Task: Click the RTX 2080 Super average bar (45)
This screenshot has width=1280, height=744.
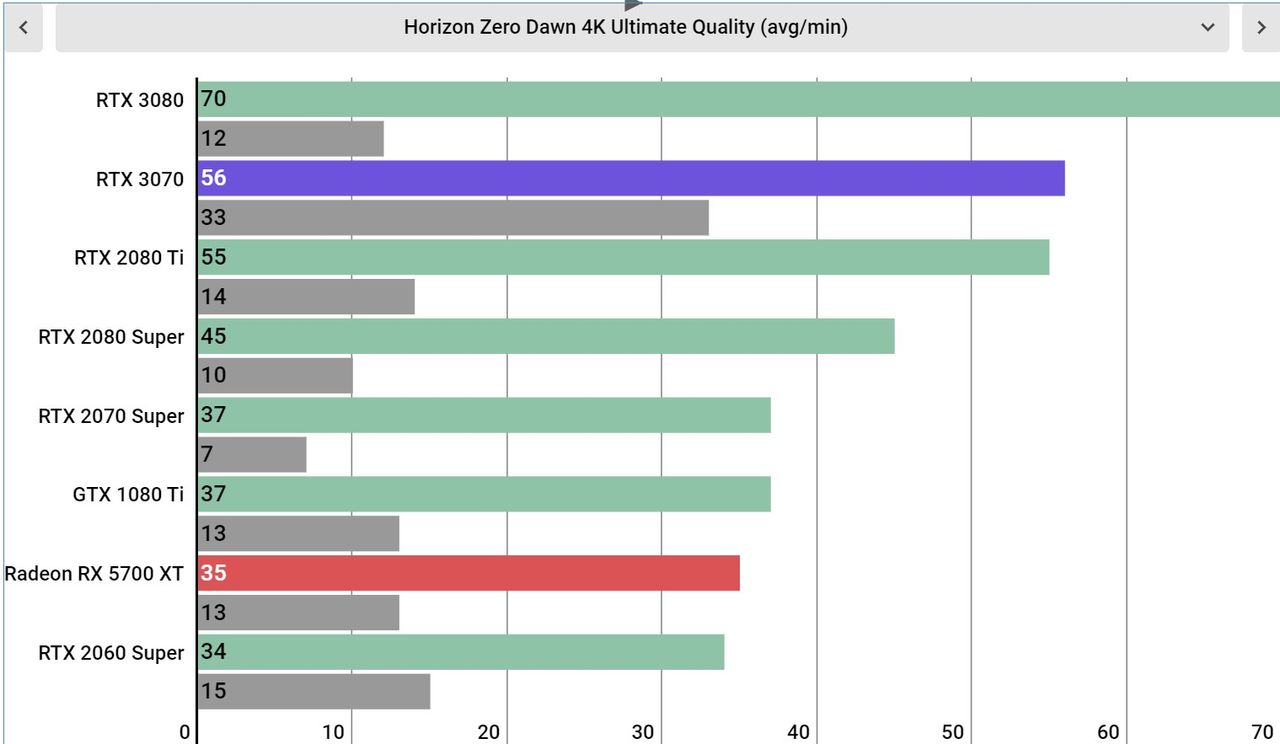Action: (x=546, y=336)
